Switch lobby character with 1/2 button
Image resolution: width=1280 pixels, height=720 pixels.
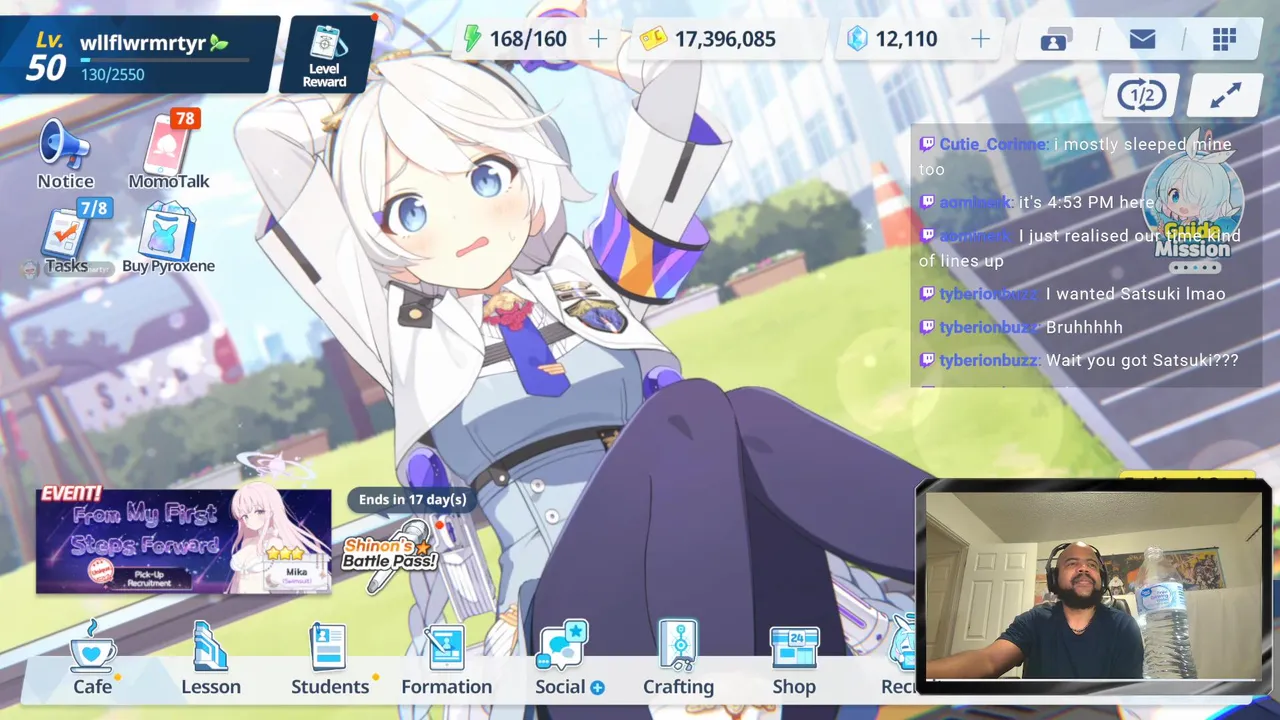pos(1142,96)
